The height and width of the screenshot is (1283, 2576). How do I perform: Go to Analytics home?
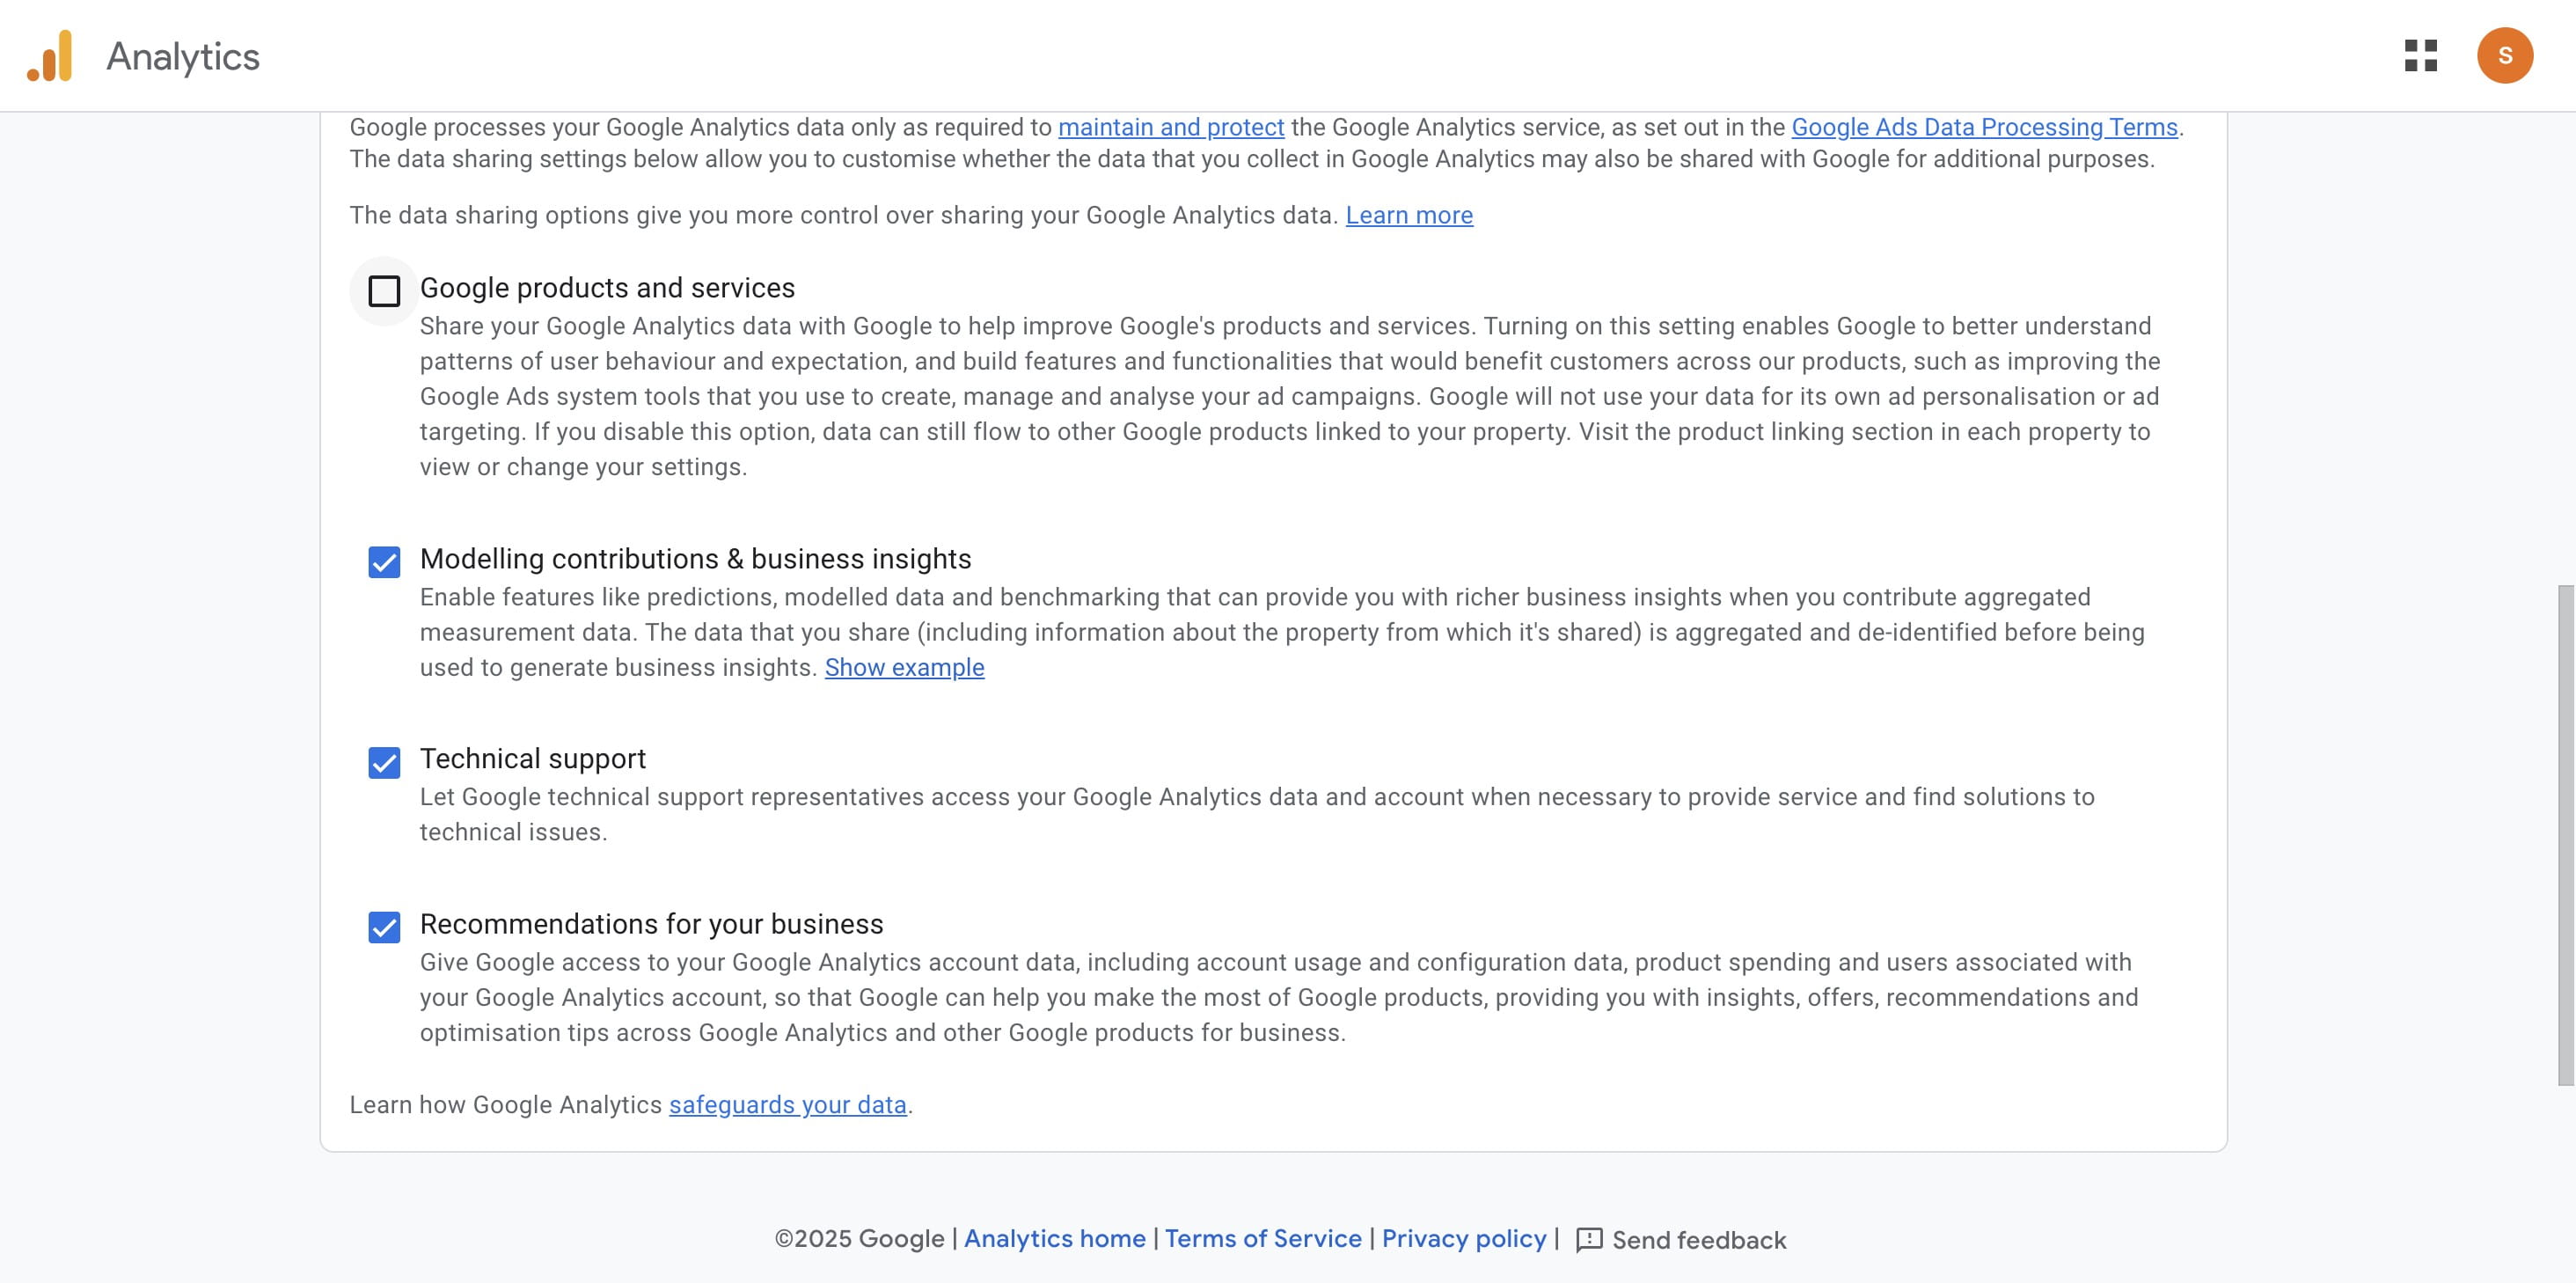point(1055,1239)
